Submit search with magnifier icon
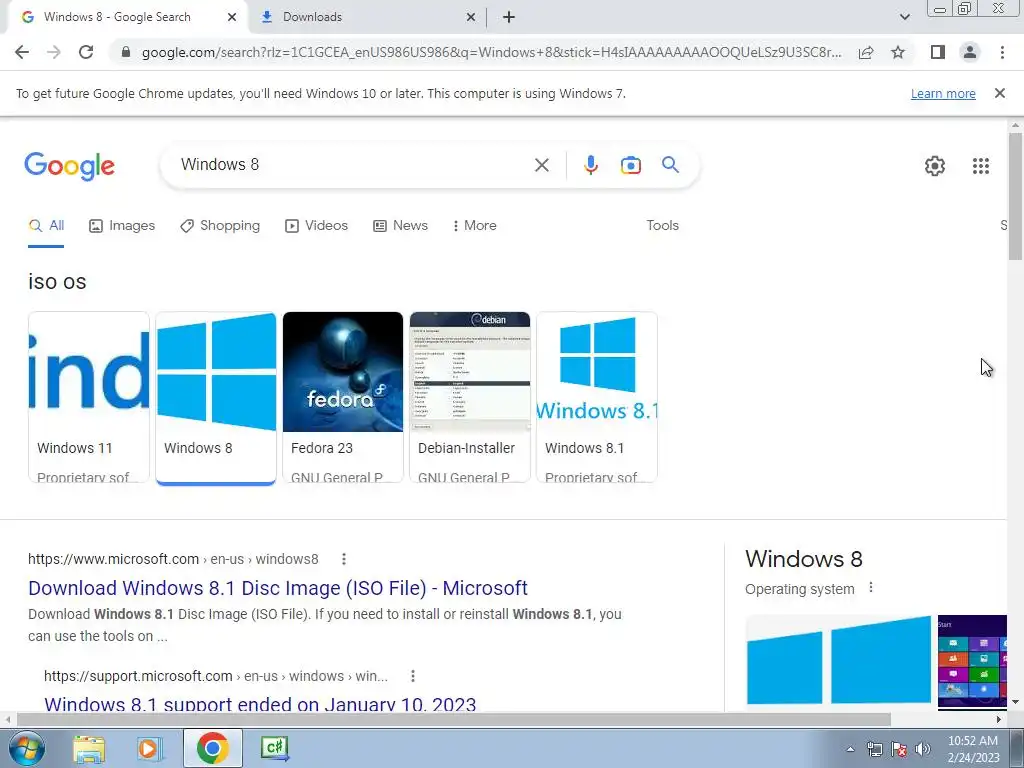The width and height of the screenshot is (1024, 768). (670, 165)
